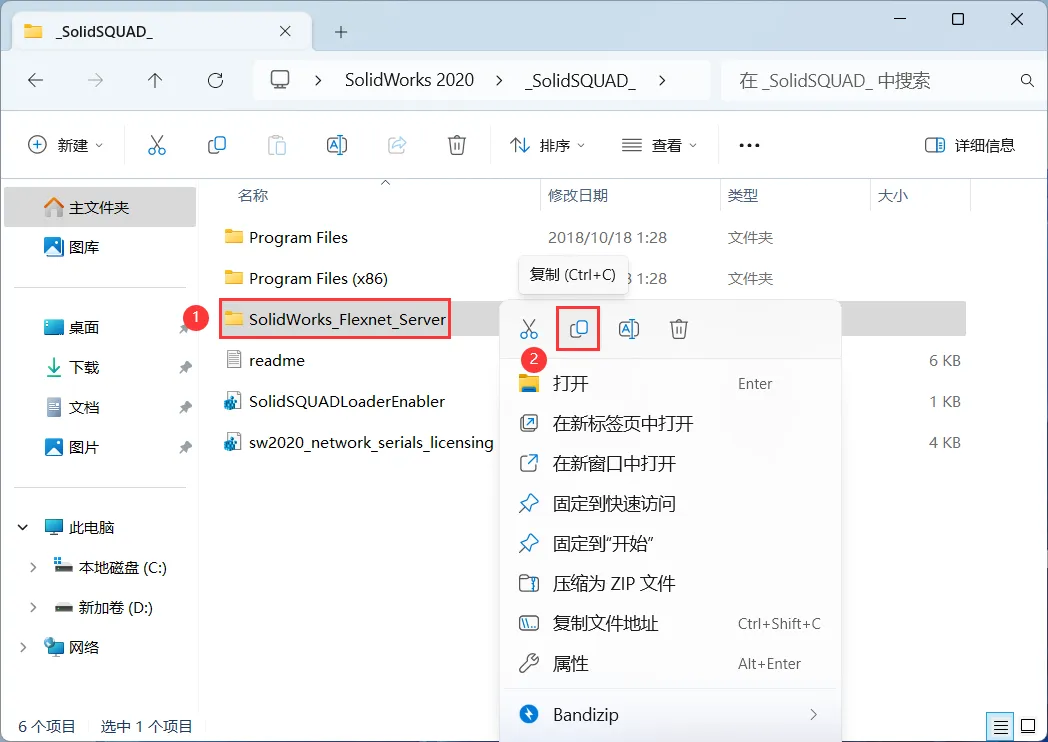This screenshot has height=742, width=1048.
Task: Click Cut icon in context menu
Action: point(529,329)
